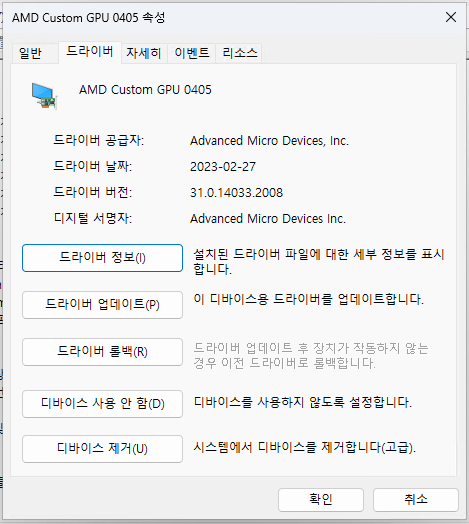This screenshot has width=469, height=524.
Task: Click the 드라이버 공급자 label
Action: [99, 140]
